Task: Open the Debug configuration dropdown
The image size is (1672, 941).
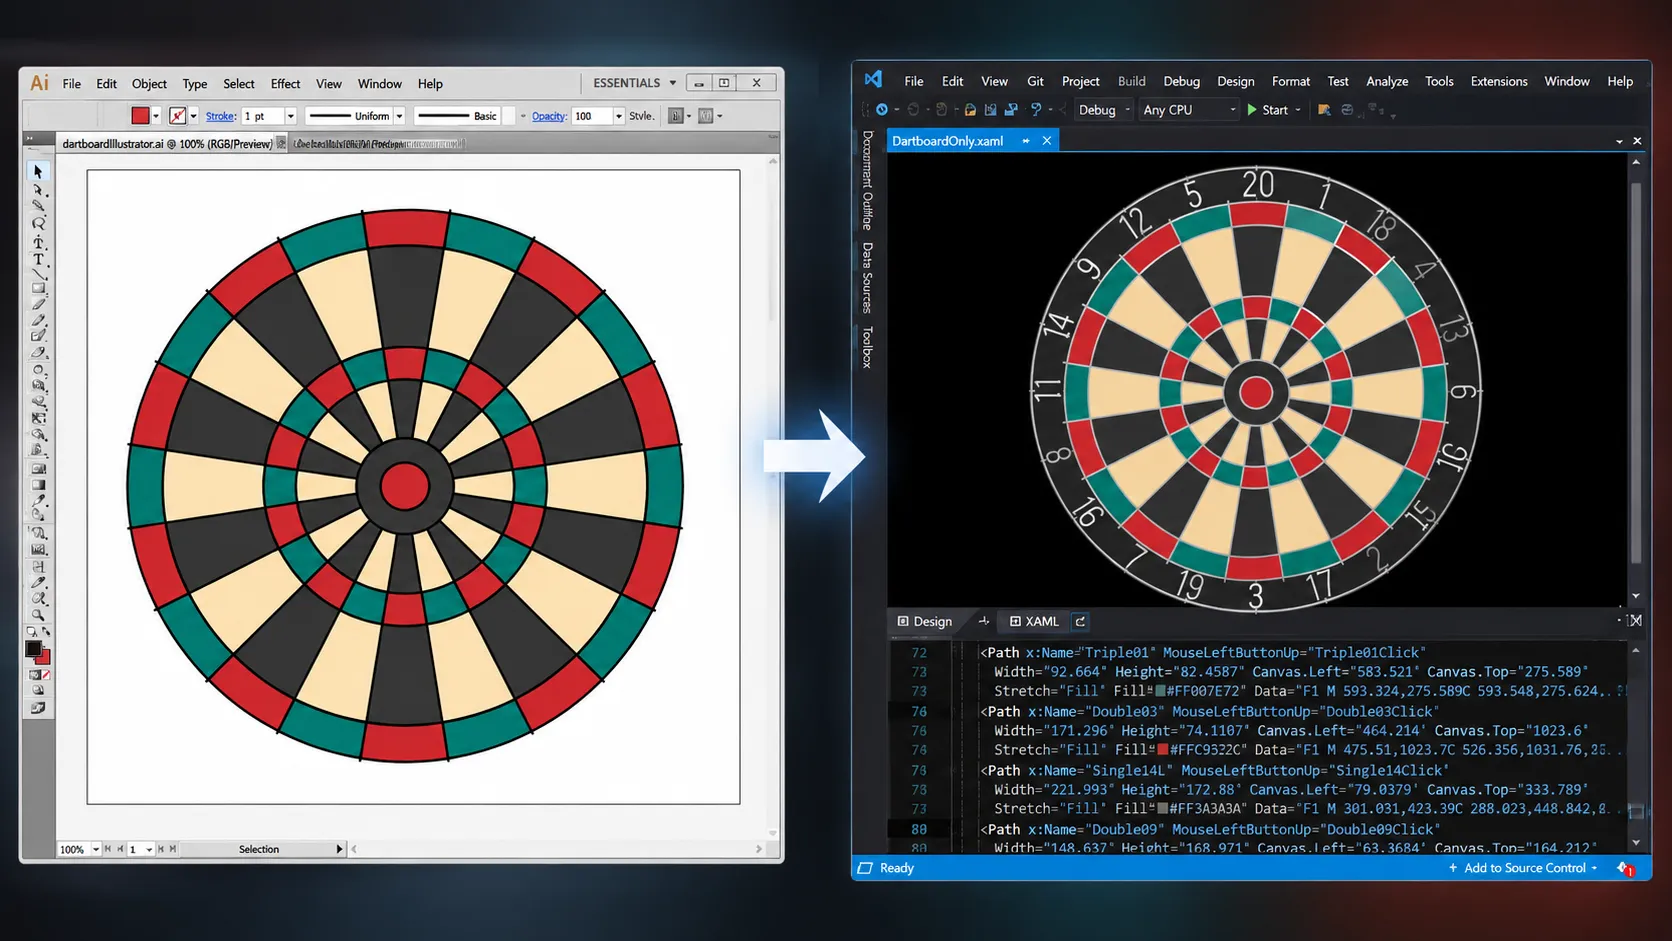Action: (1103, 110)
